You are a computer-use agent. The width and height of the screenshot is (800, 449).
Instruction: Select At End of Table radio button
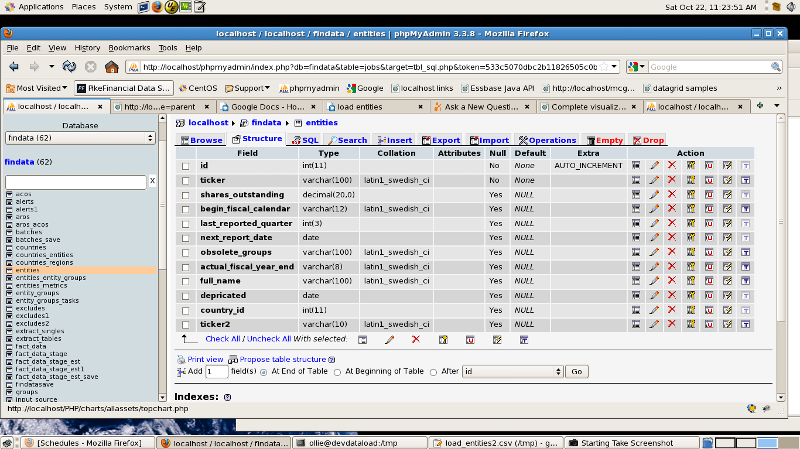pyautogui.click(x=263, y=372)
